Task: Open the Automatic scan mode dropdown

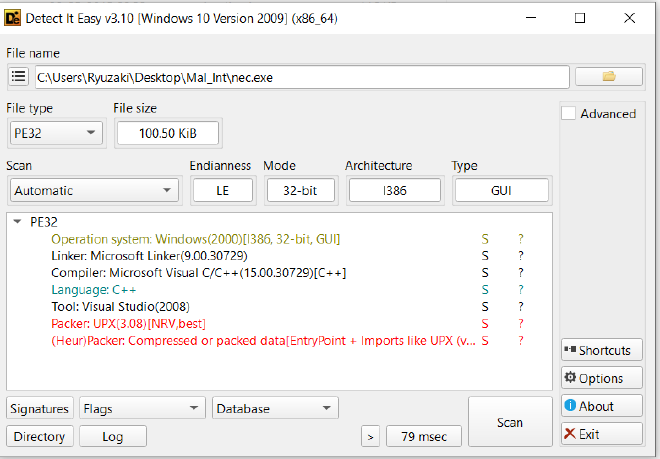Action: (93, 191)
